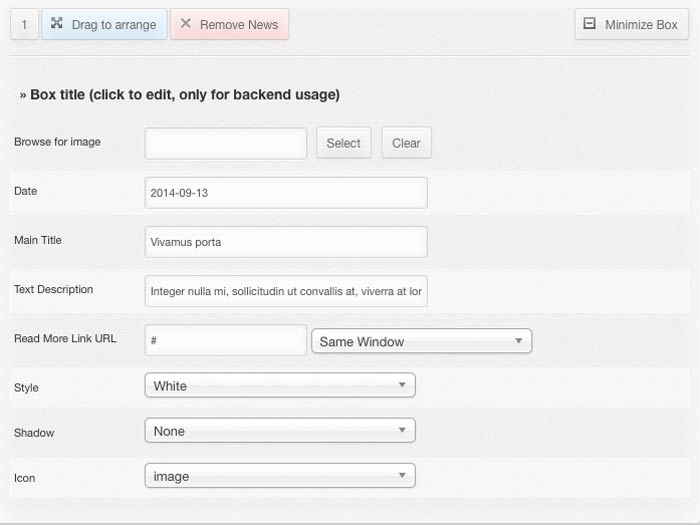This screenshot has height=525, width=700.
Task: Expand the Style dropdown set to White
Action: point(280,385)
